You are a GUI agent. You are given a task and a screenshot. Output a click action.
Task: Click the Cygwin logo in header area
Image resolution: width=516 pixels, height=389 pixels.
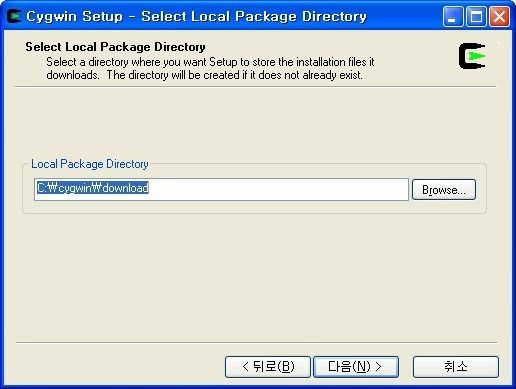[472, 56]
